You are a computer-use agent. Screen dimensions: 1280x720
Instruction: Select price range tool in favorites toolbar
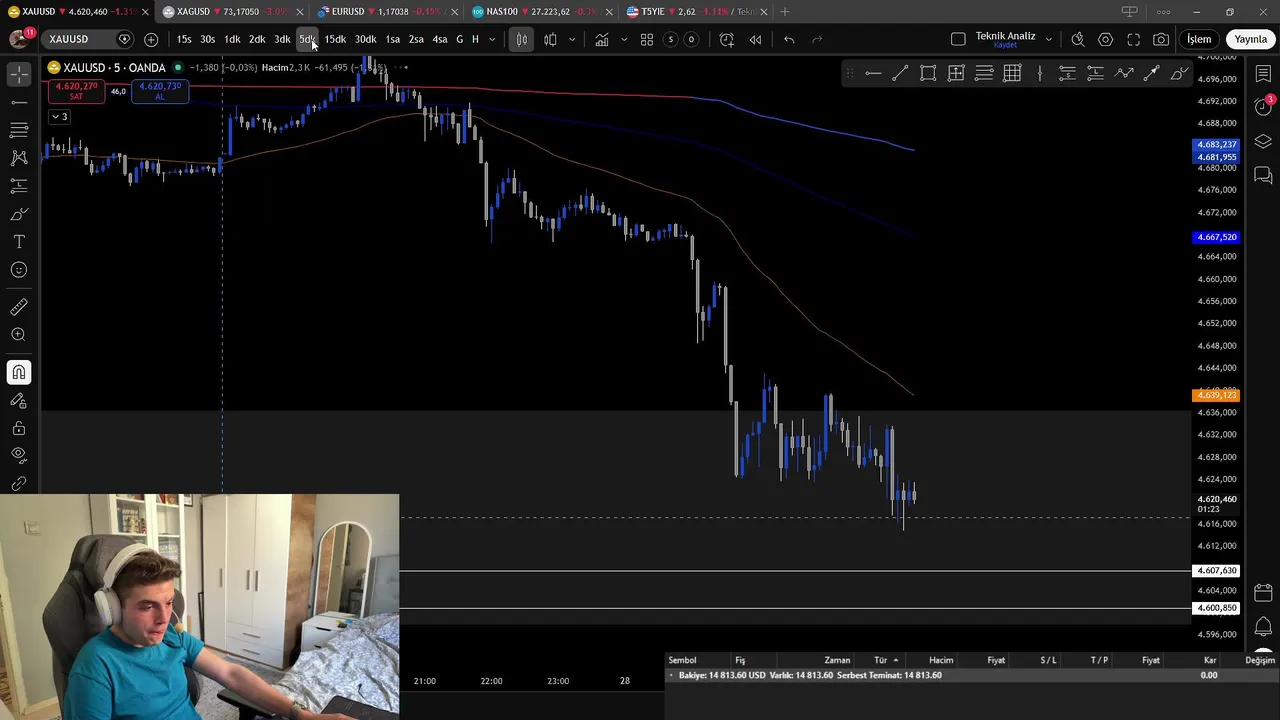(956, 73)
